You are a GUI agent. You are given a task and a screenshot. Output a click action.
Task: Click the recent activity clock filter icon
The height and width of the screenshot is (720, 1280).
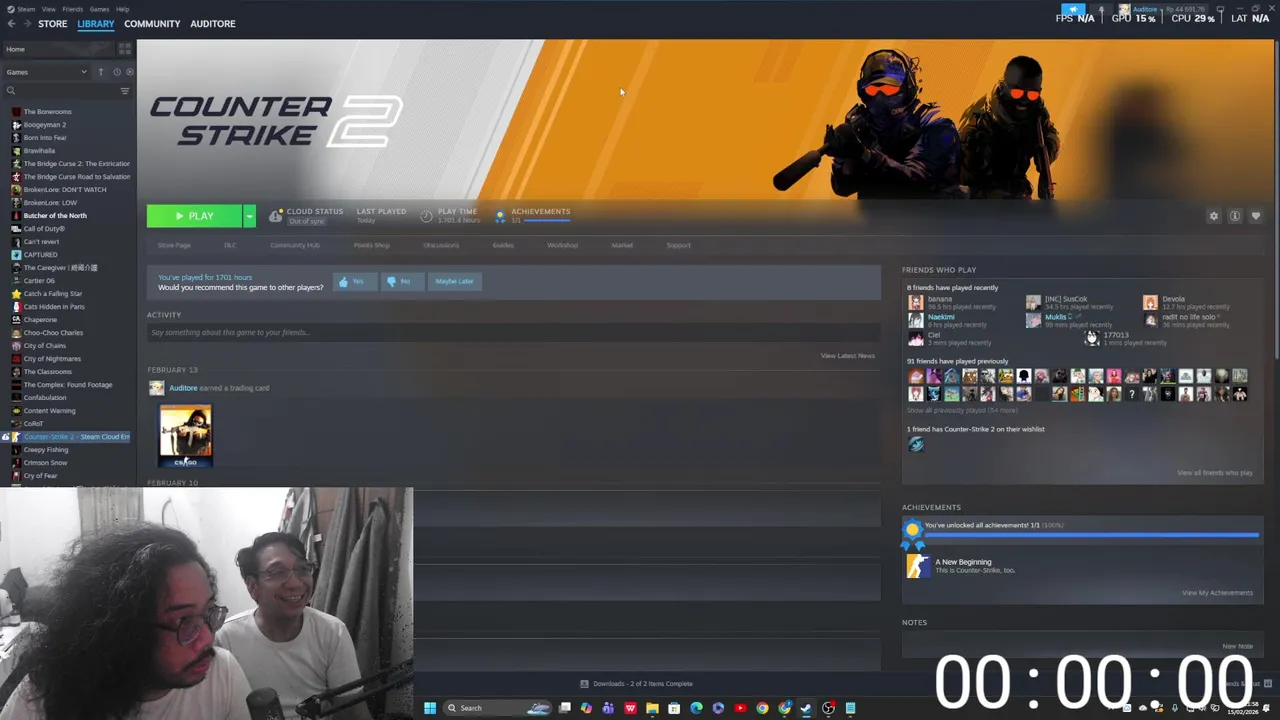pos(116,72)
